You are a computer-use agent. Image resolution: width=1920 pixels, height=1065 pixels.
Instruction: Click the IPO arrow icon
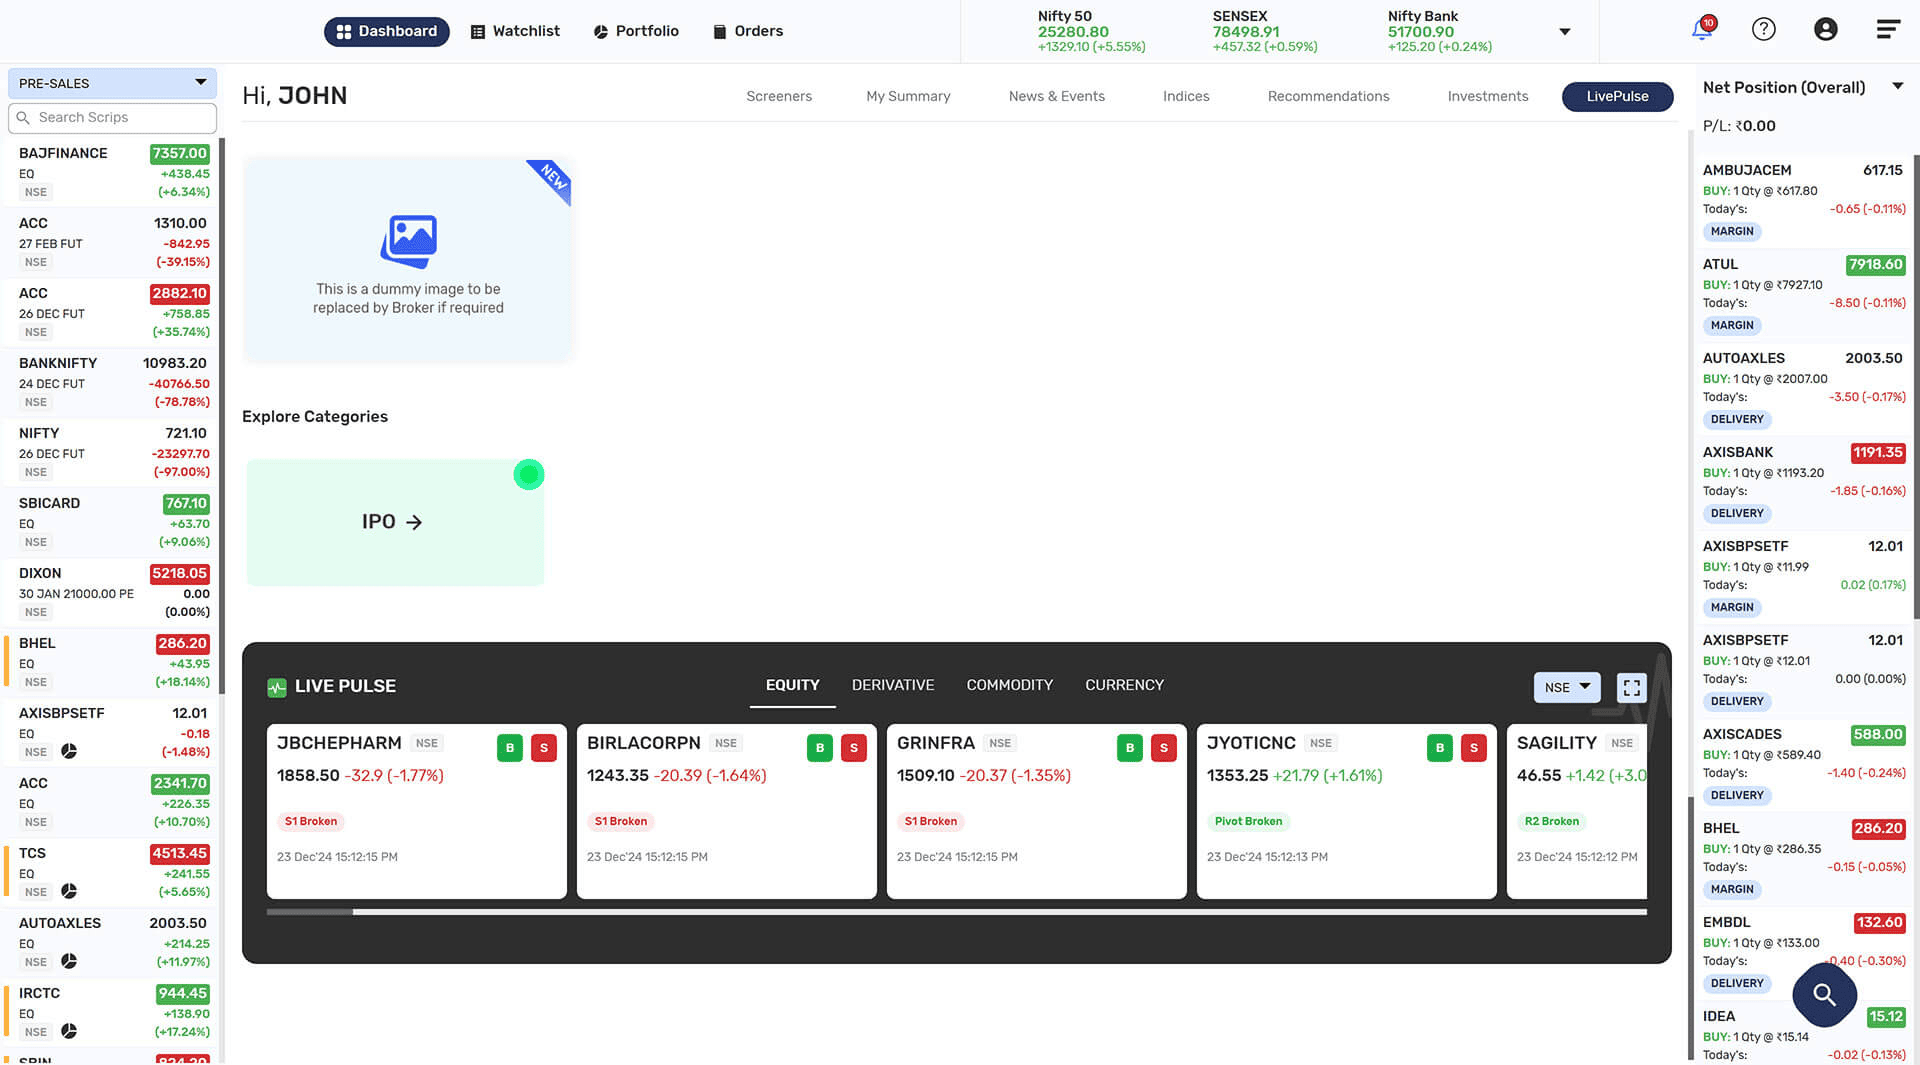414,522
